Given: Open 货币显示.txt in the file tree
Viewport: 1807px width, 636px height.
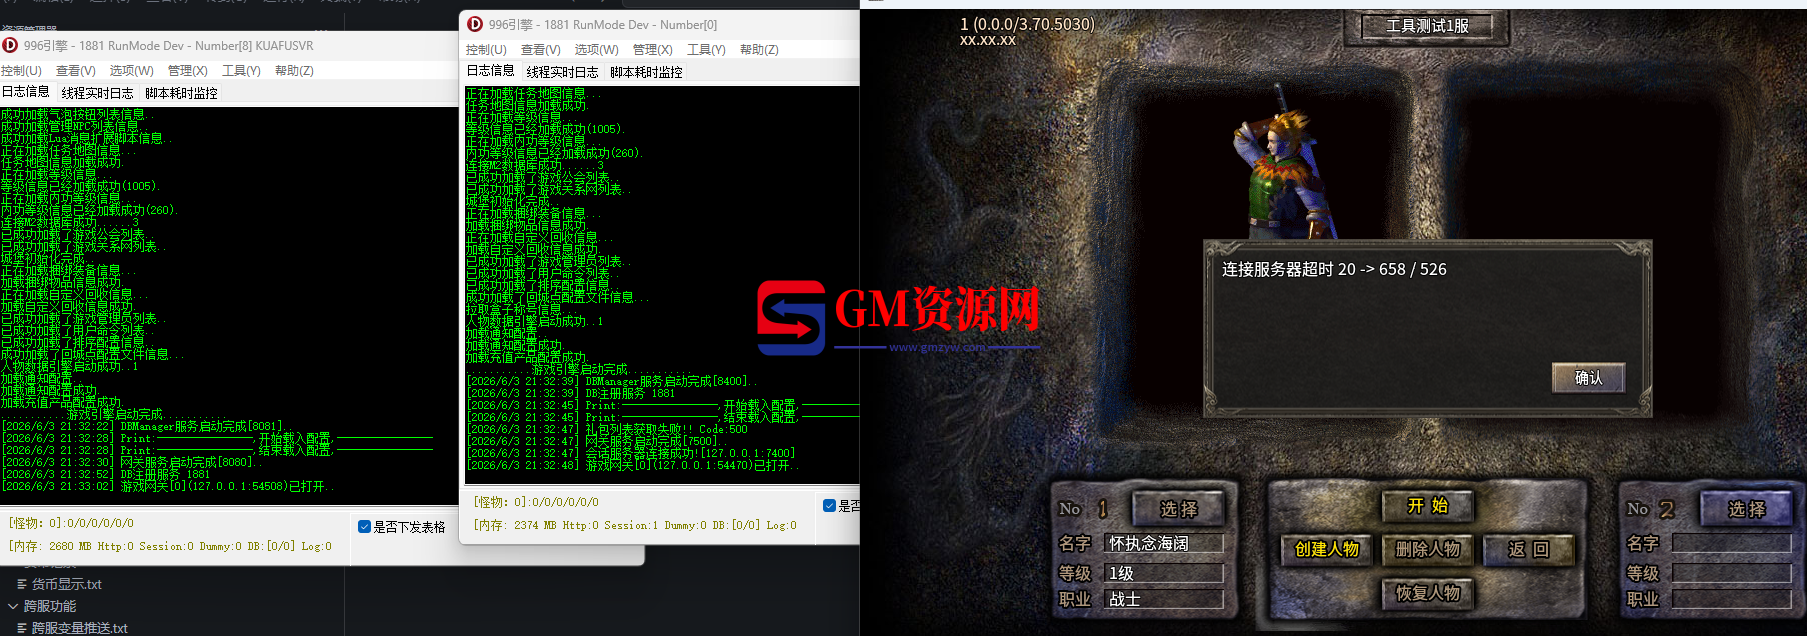Looking at the screenshot, I should [x=66, y=584].
